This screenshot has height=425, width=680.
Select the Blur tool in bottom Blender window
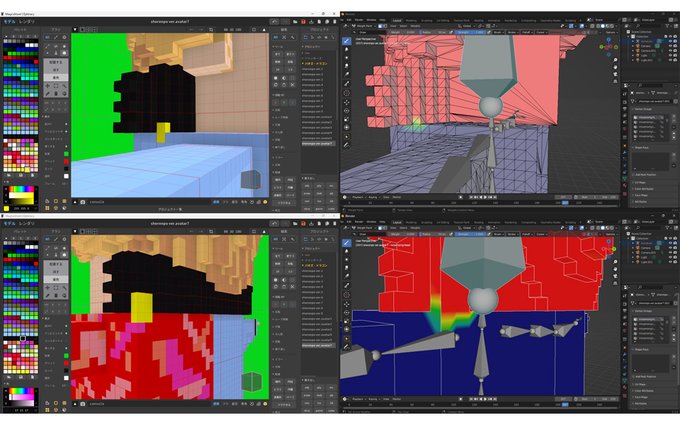pos(347,251)
